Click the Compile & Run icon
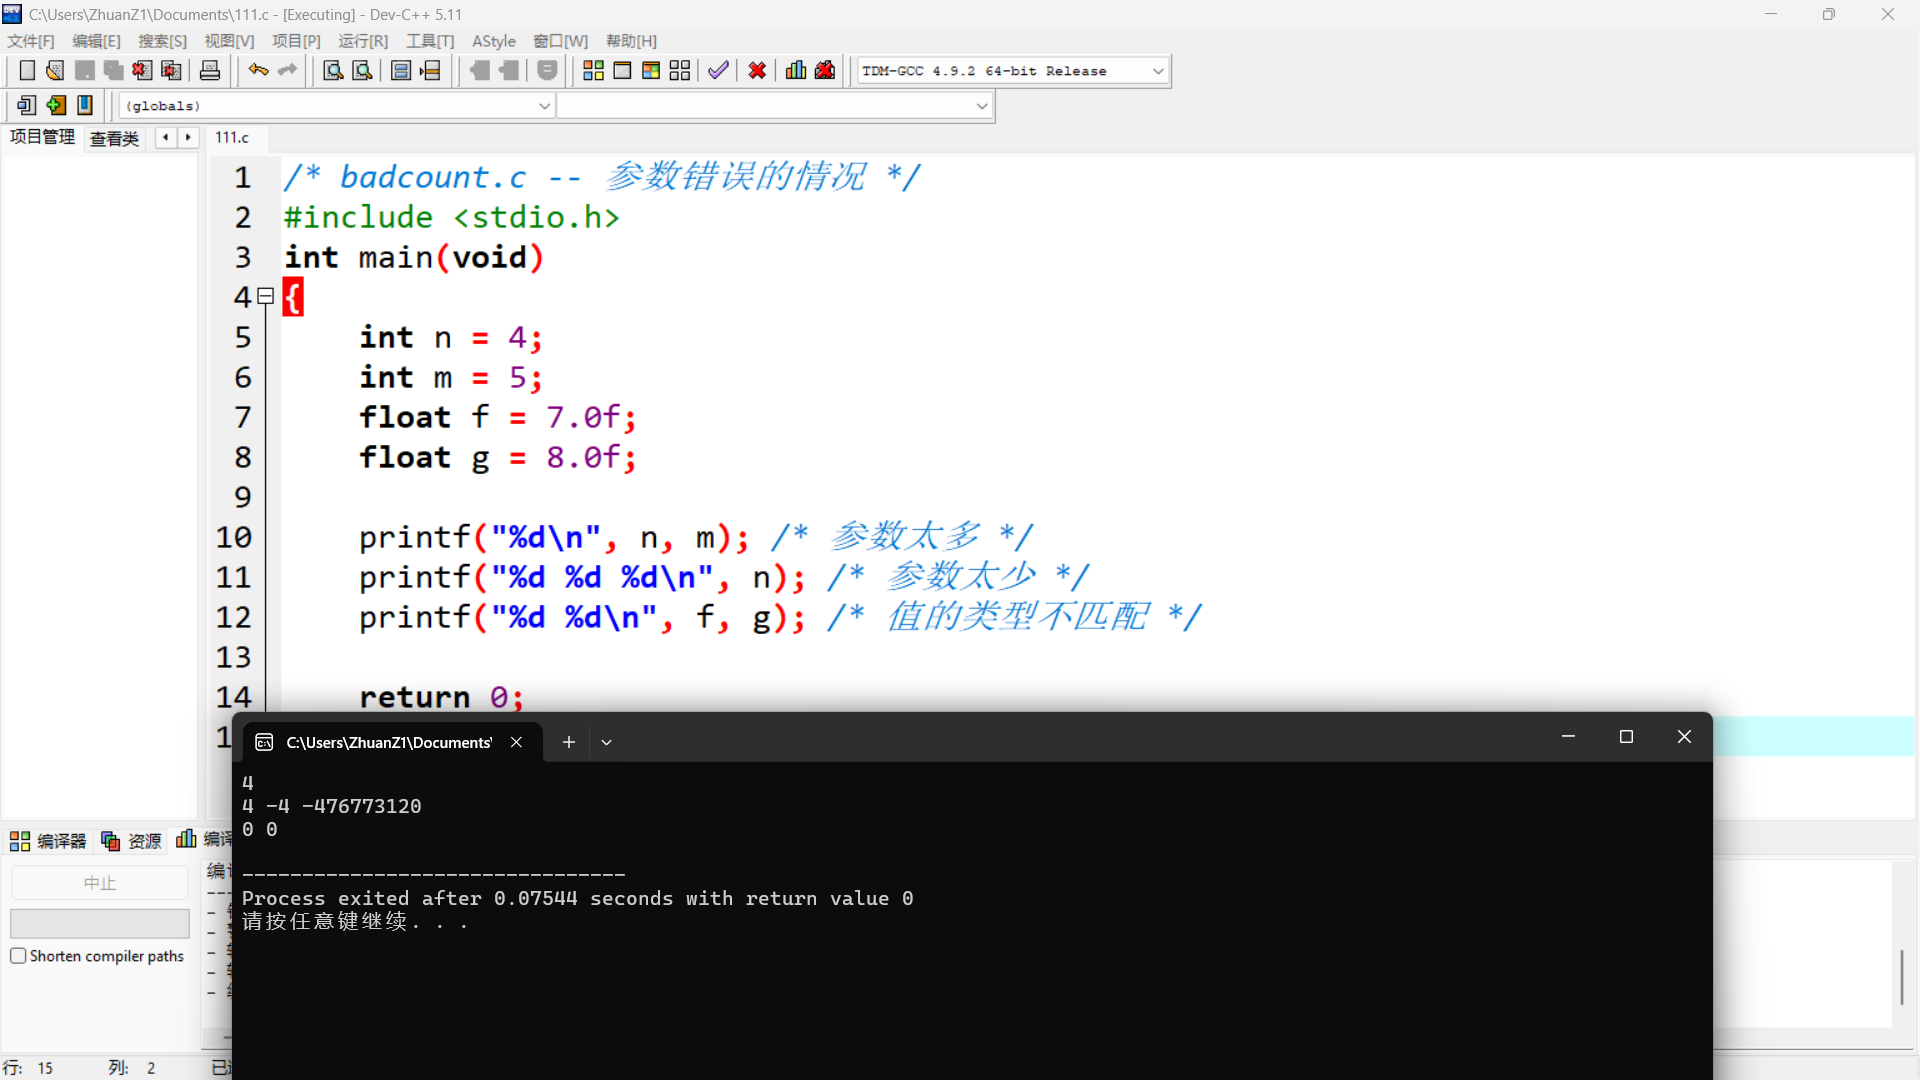 coord(651,71)
